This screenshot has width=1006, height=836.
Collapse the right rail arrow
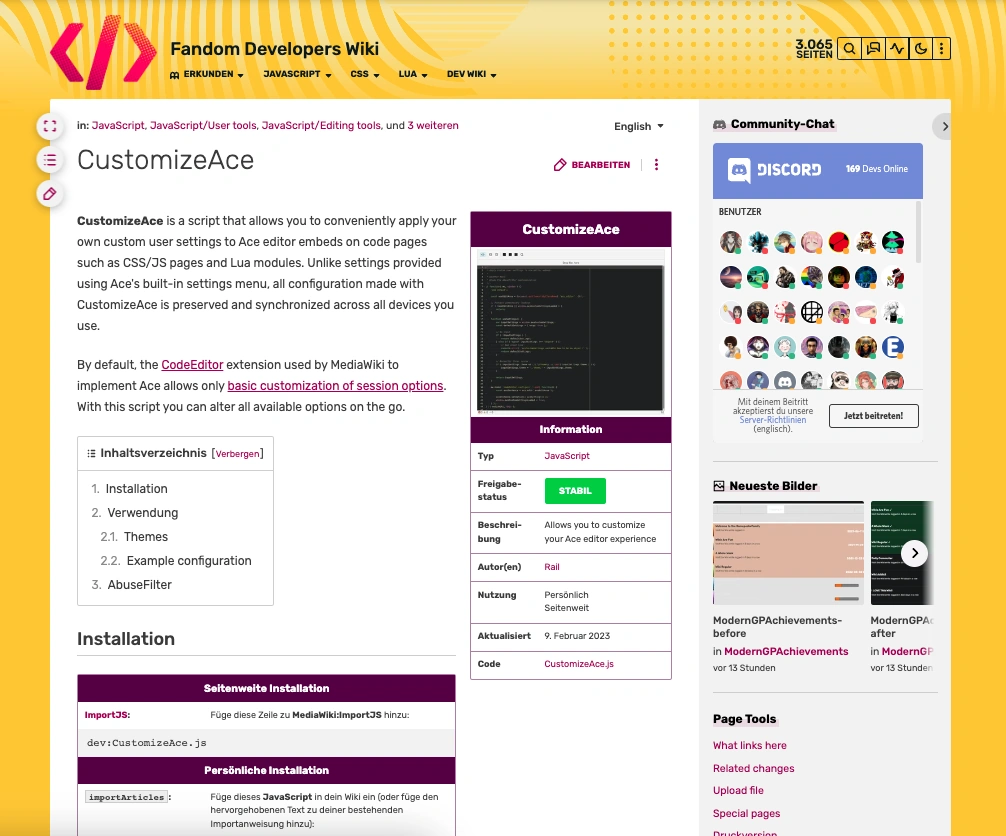(x=944, y=126)
